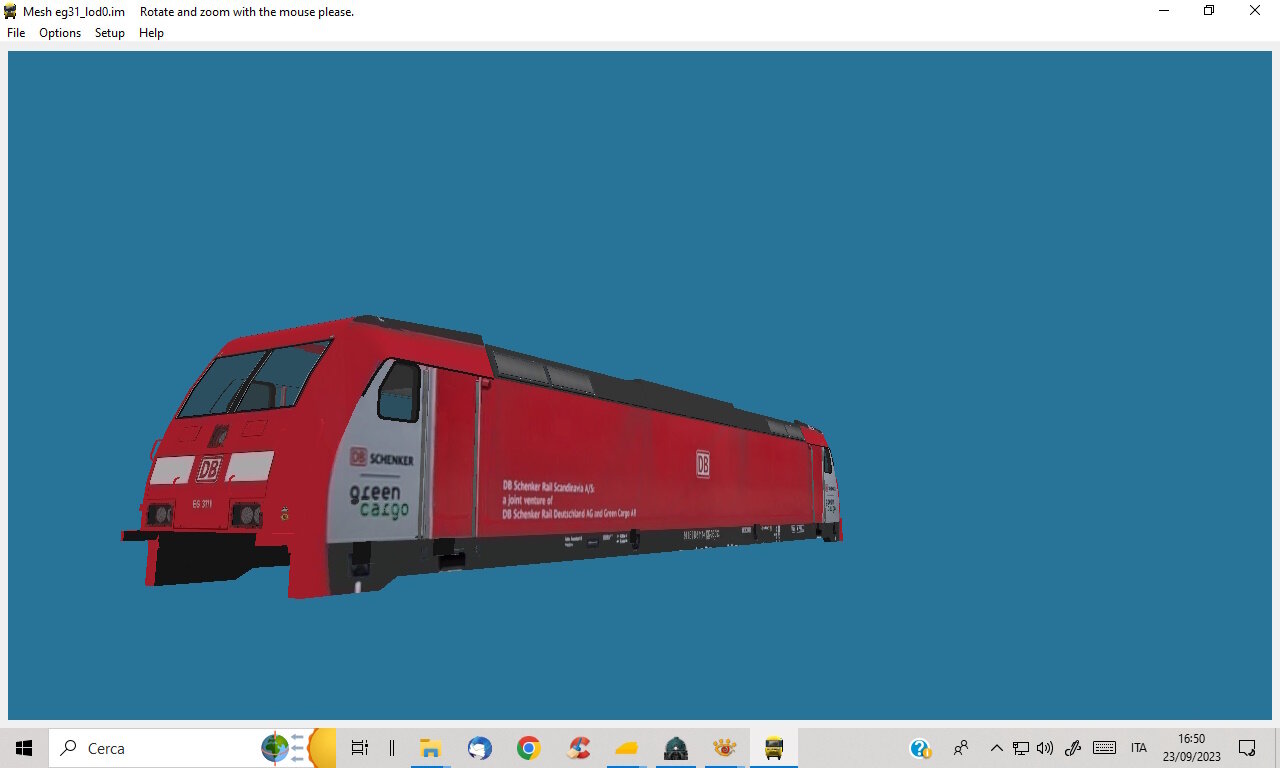Open the yellow wedge app on taskbar
The height and width of the screenshot is (768, 1280).
(x=627, y=748)
